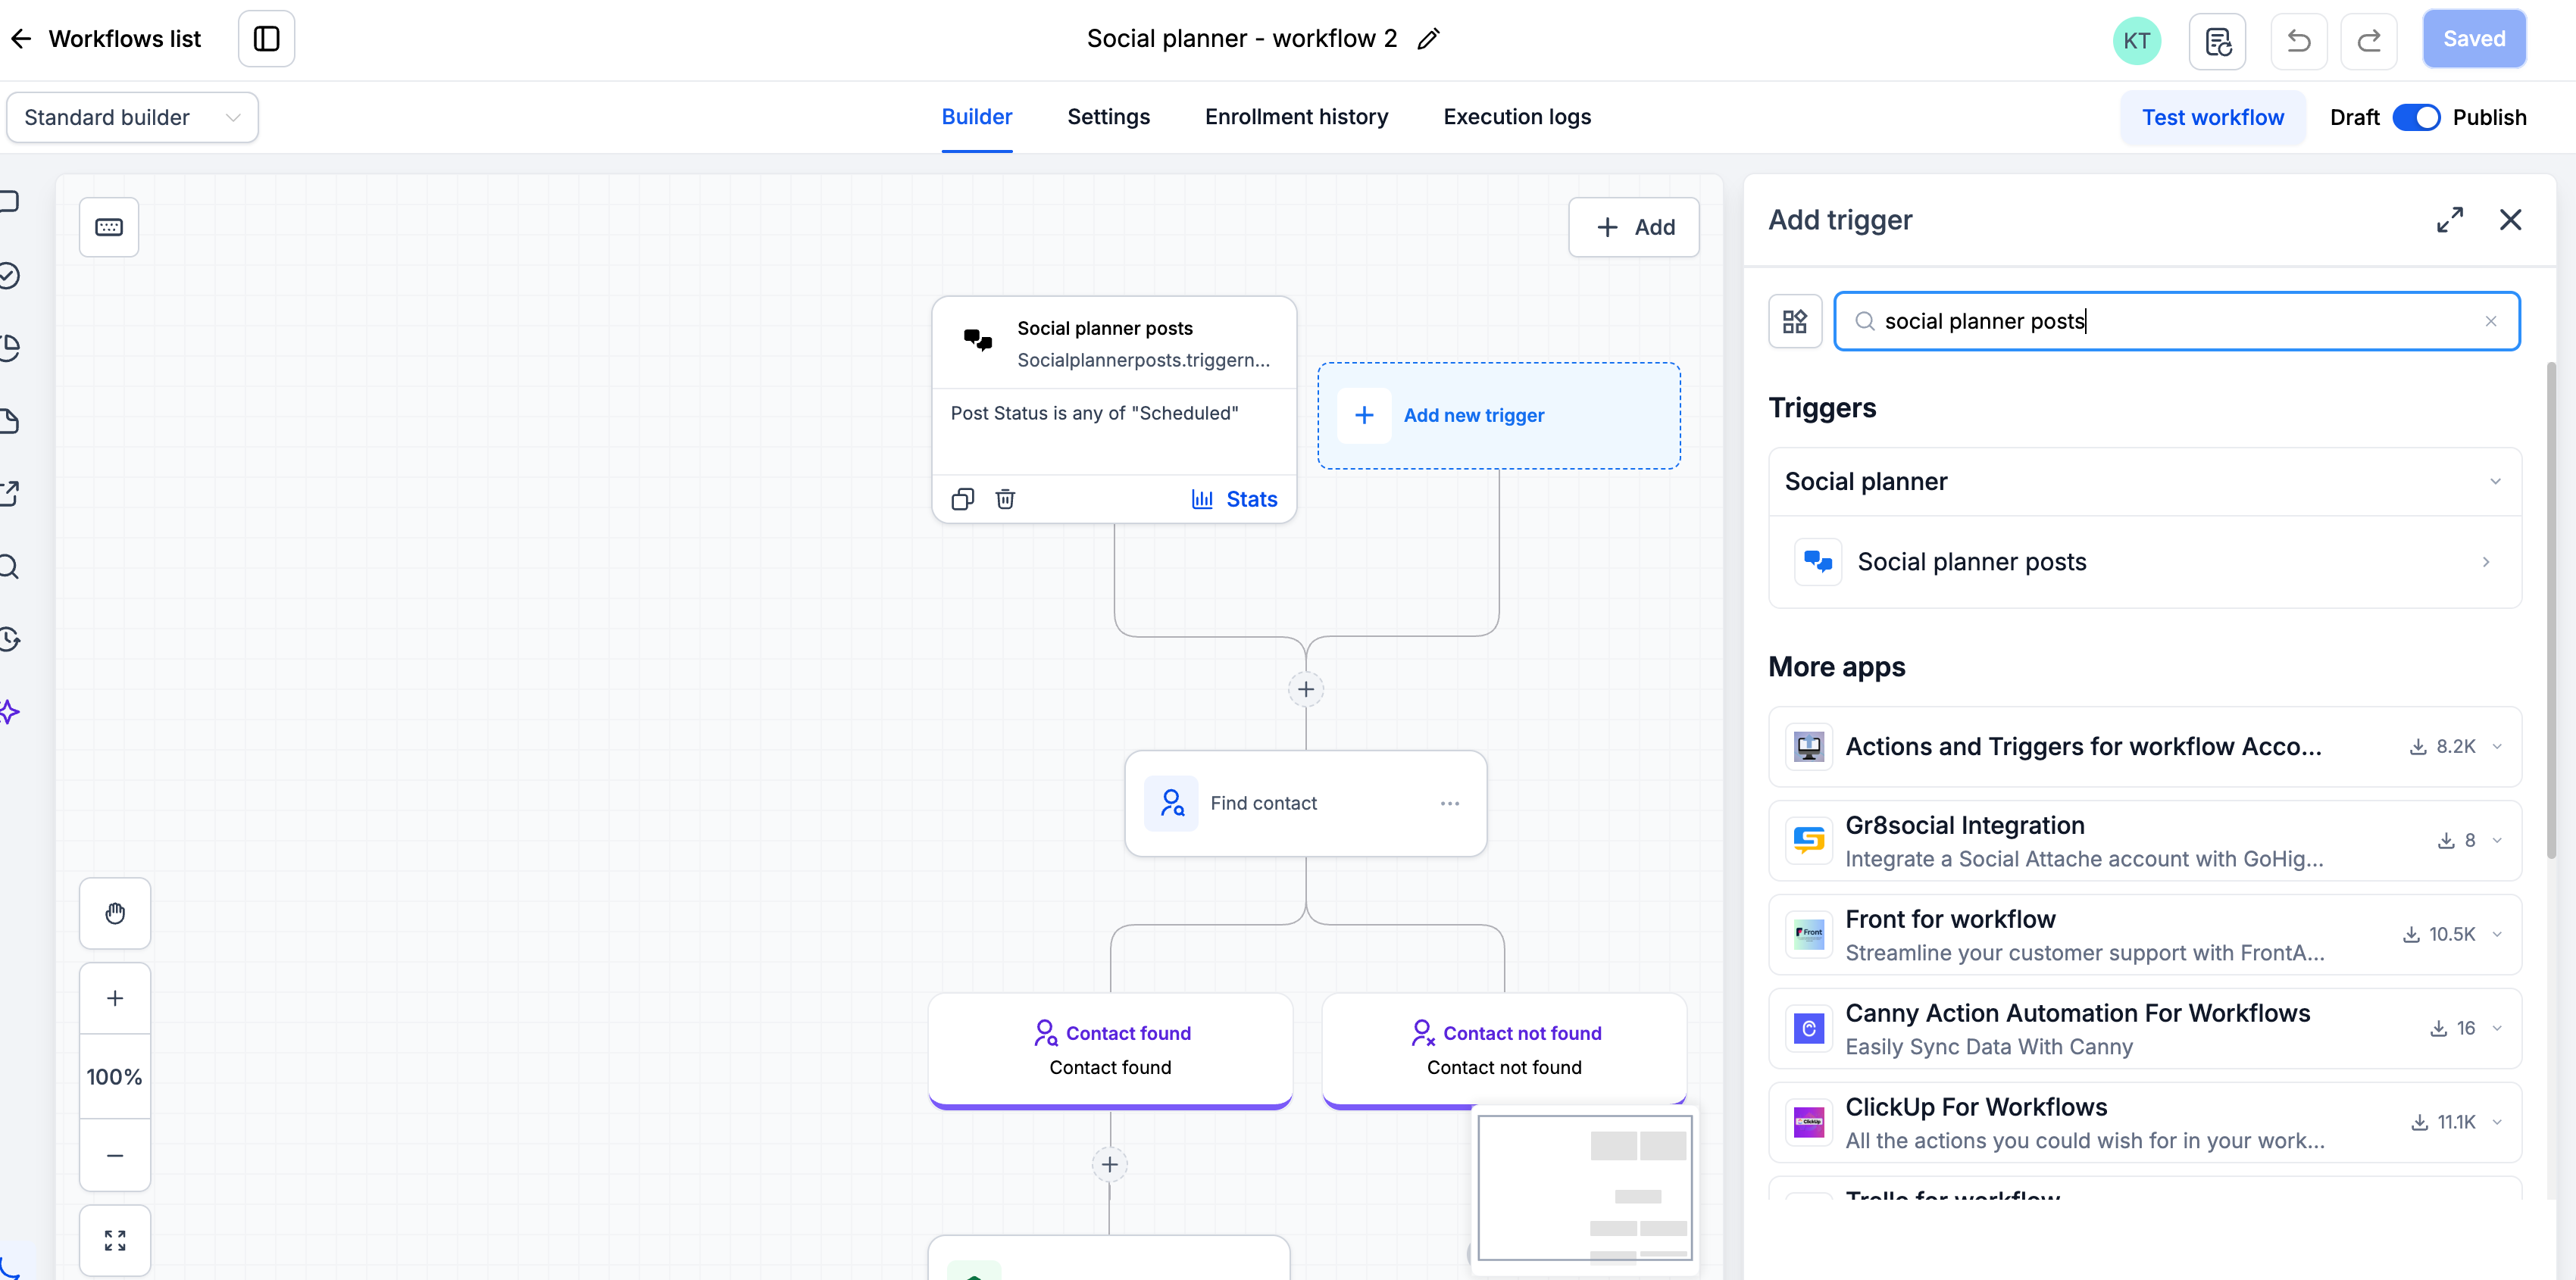The width and height of the screenshot is (2576, 1280).
Task: Open the version notes icon
Action: pos(2217,41)
